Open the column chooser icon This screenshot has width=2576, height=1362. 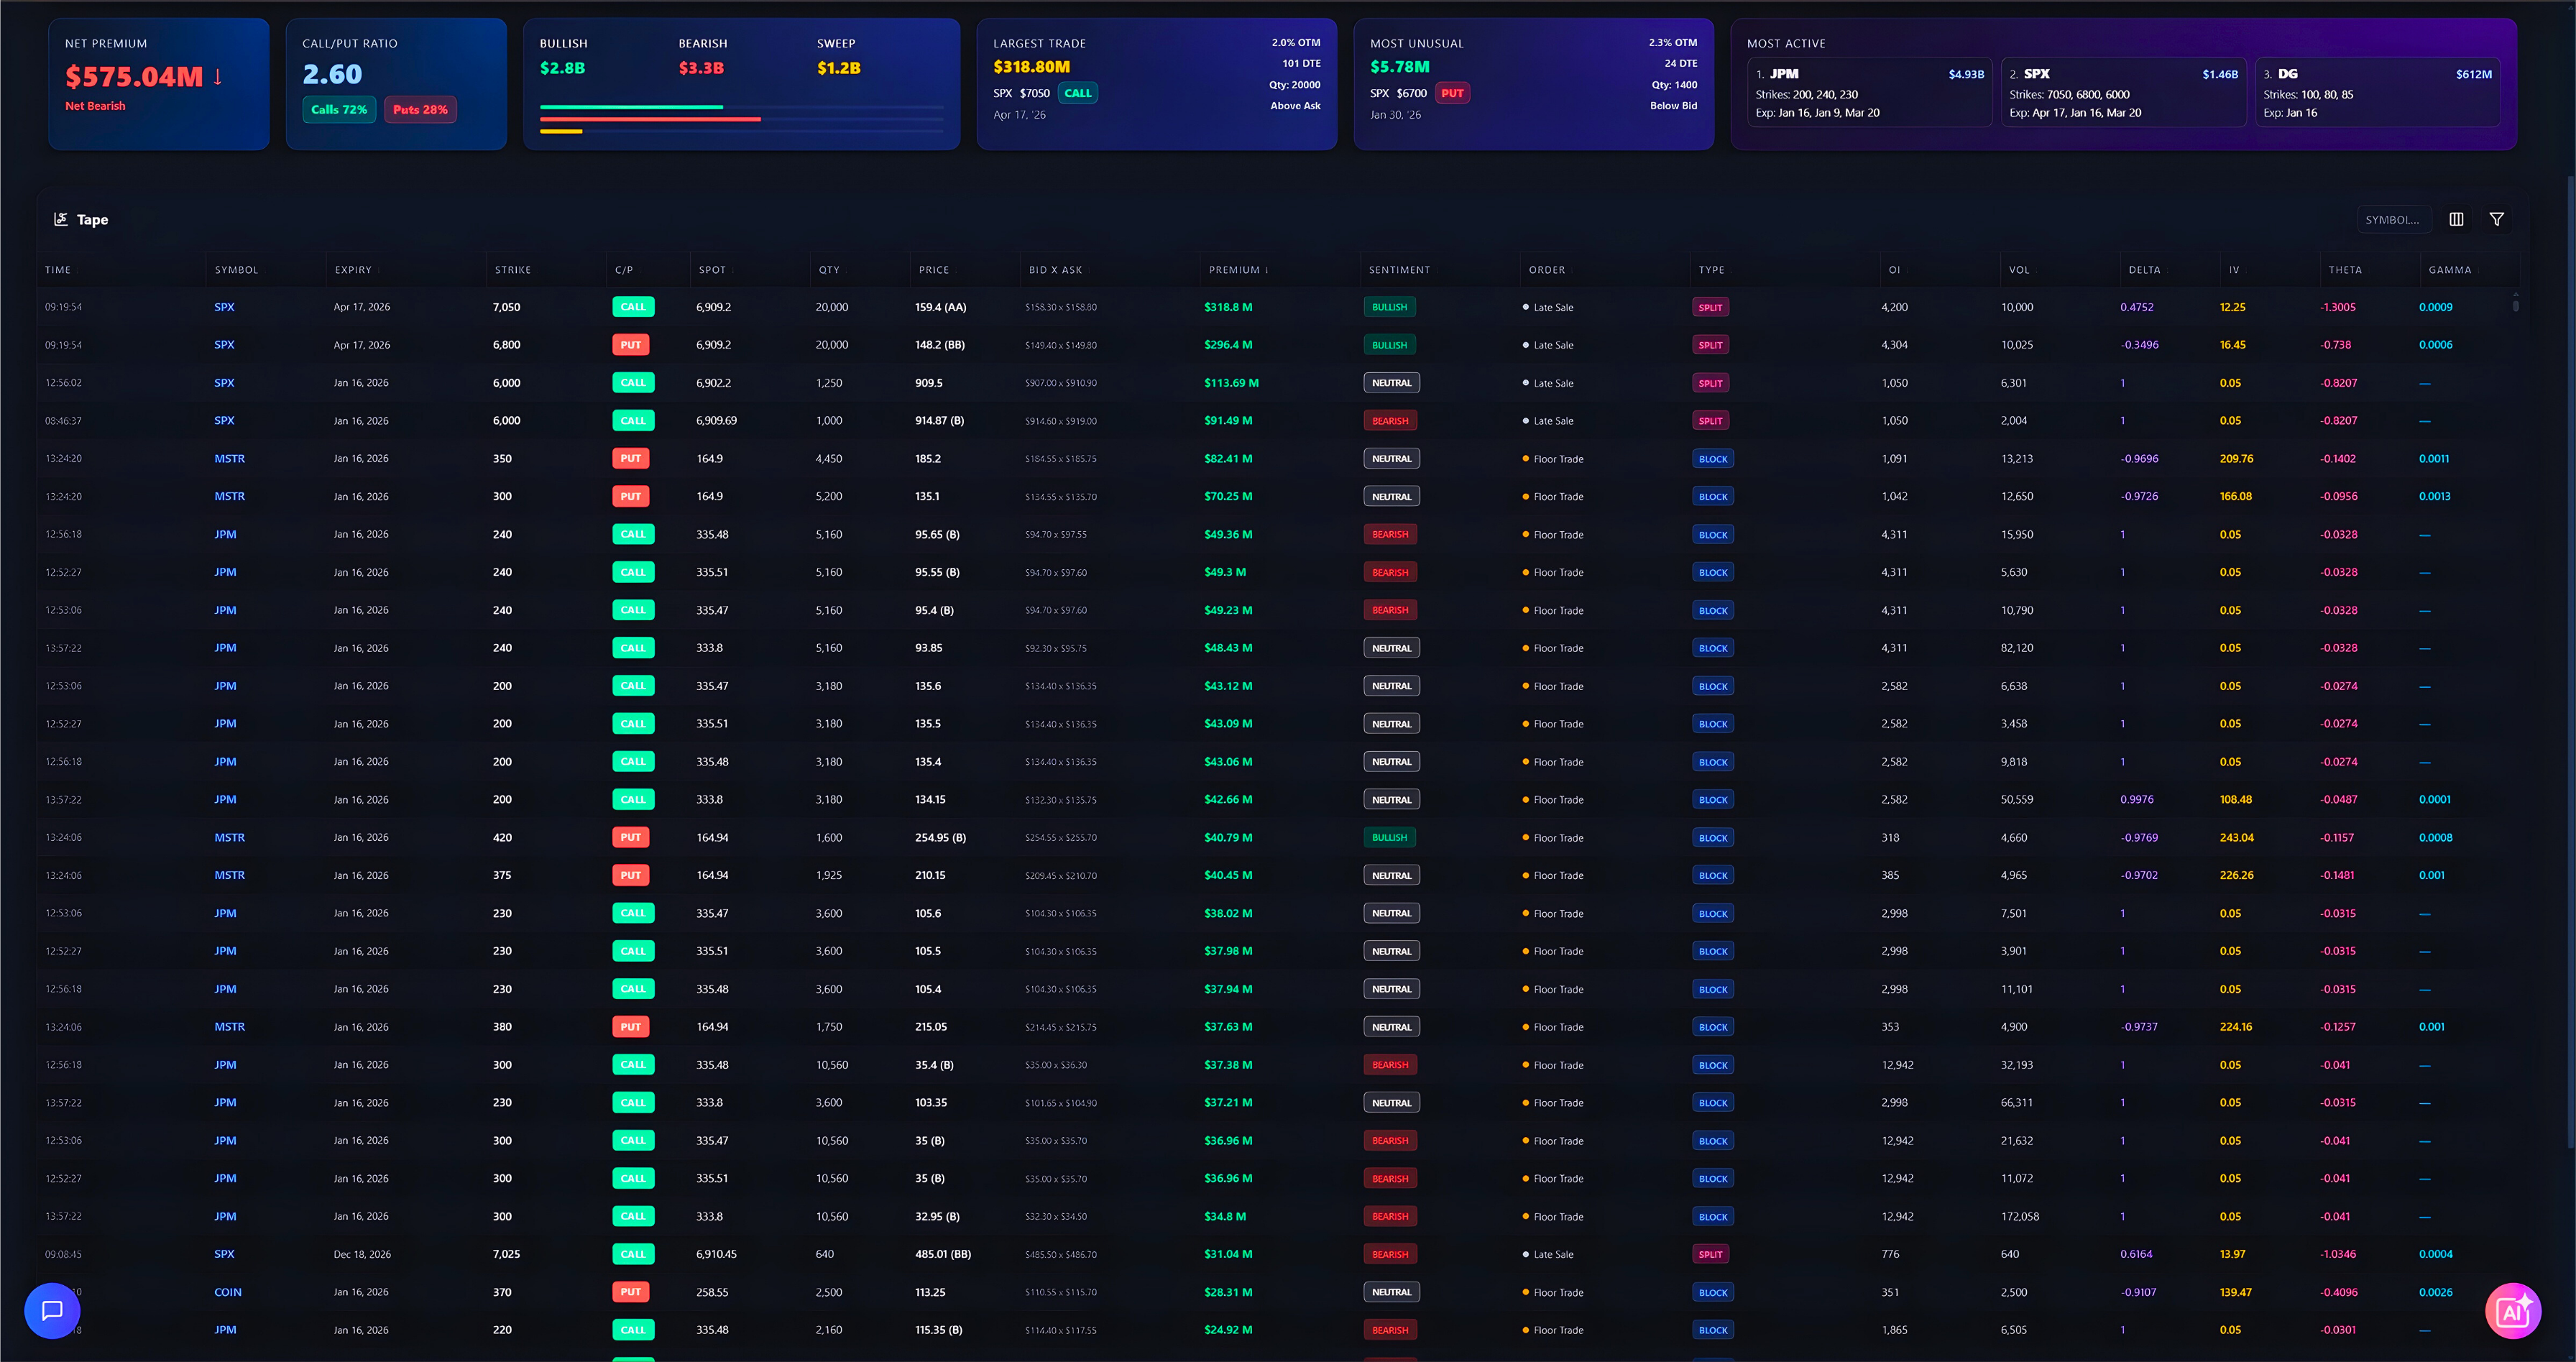(x=2456, y=219)
